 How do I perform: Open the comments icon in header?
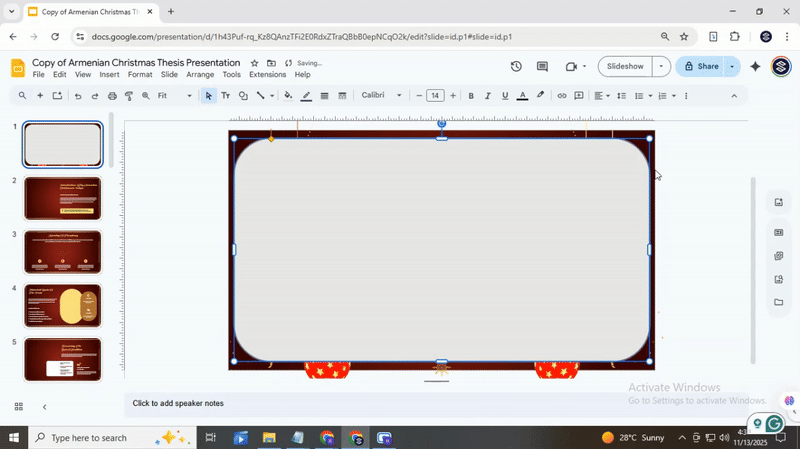click(542, 67)
